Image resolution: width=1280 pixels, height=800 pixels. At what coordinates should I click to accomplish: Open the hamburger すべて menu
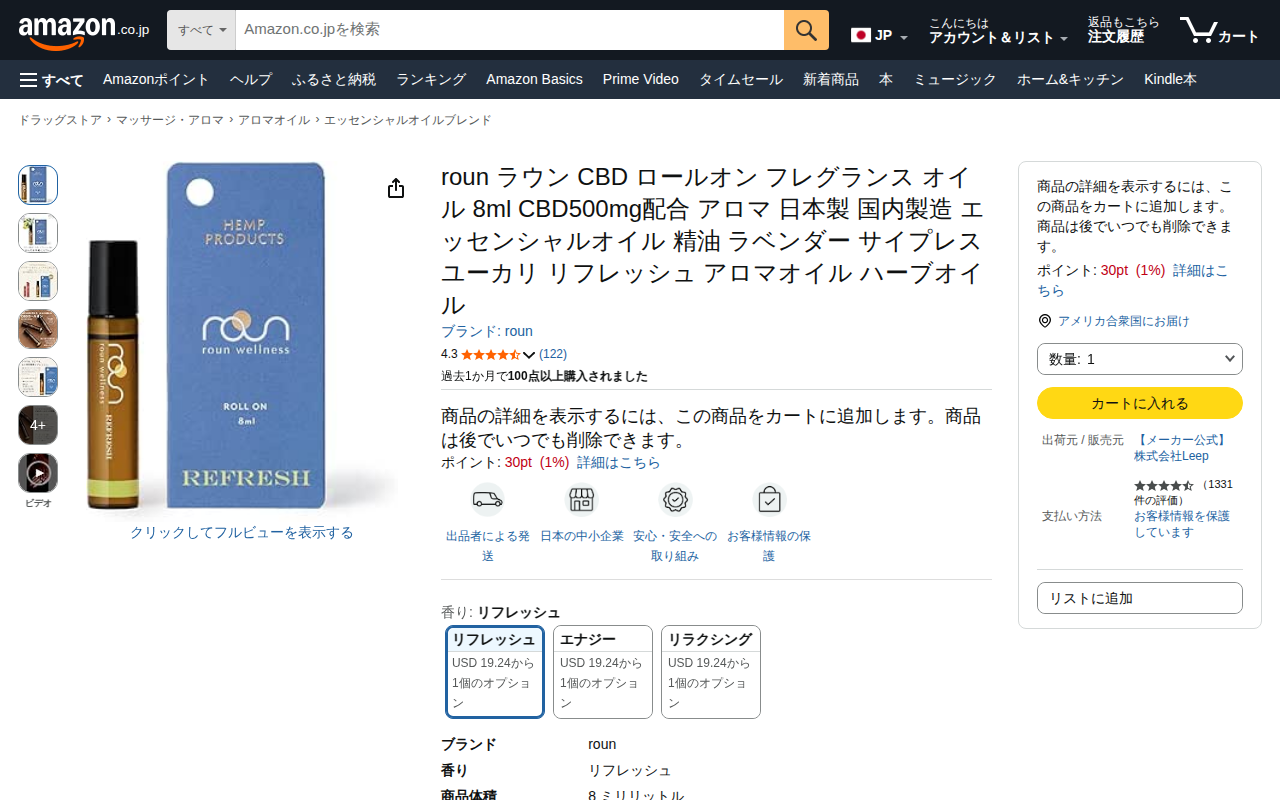tap(51, 80)
